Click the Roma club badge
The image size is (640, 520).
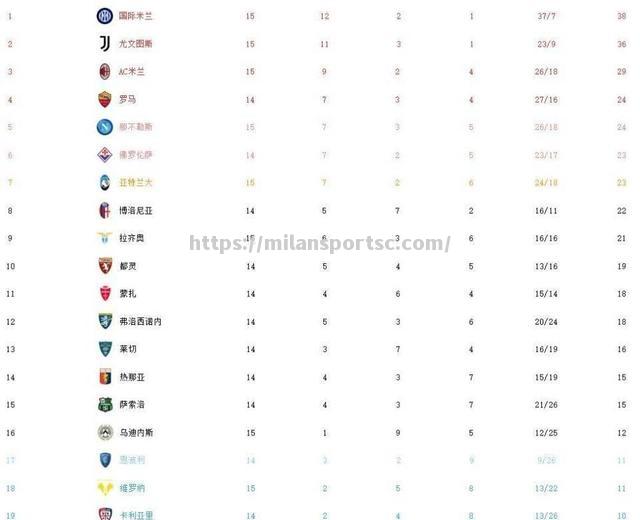[x=105, y=99]
